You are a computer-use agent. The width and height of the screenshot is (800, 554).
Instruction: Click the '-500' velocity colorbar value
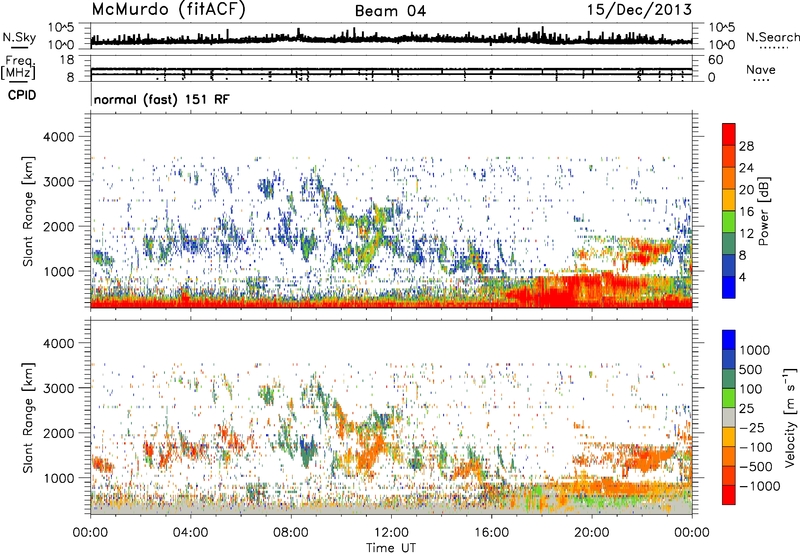coord(756,466)
